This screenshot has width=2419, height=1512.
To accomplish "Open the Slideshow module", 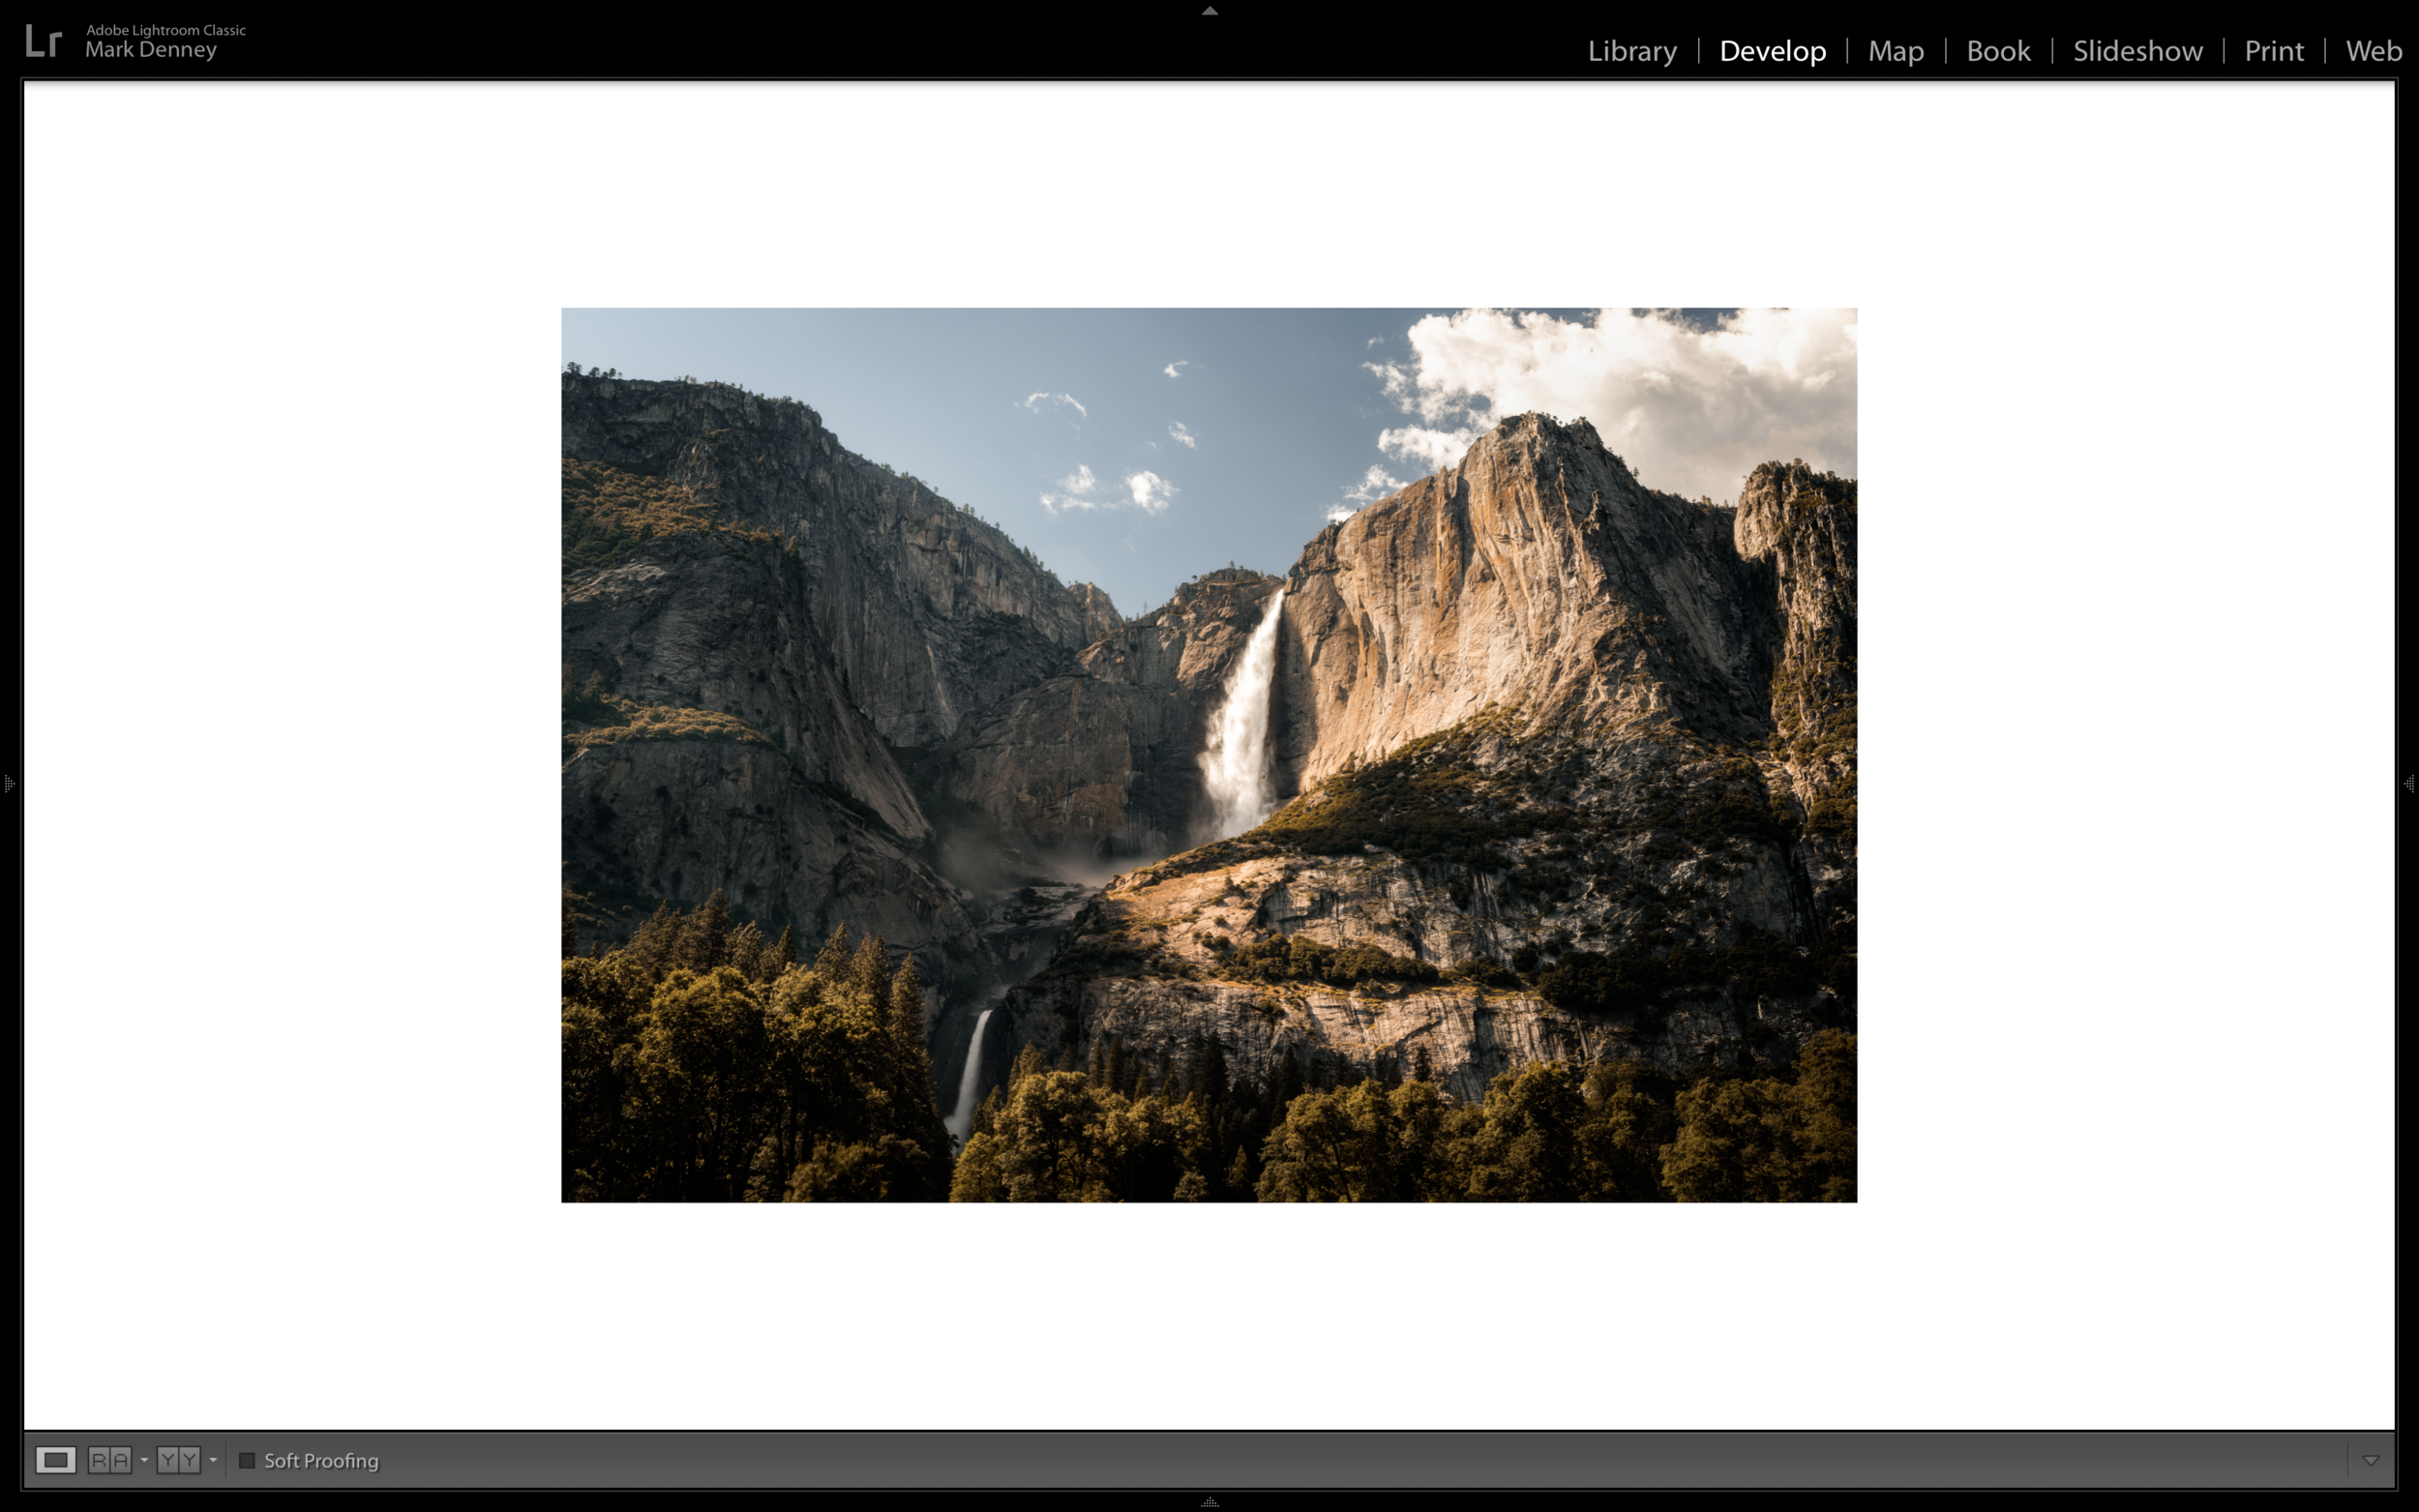I will 2137,51.
